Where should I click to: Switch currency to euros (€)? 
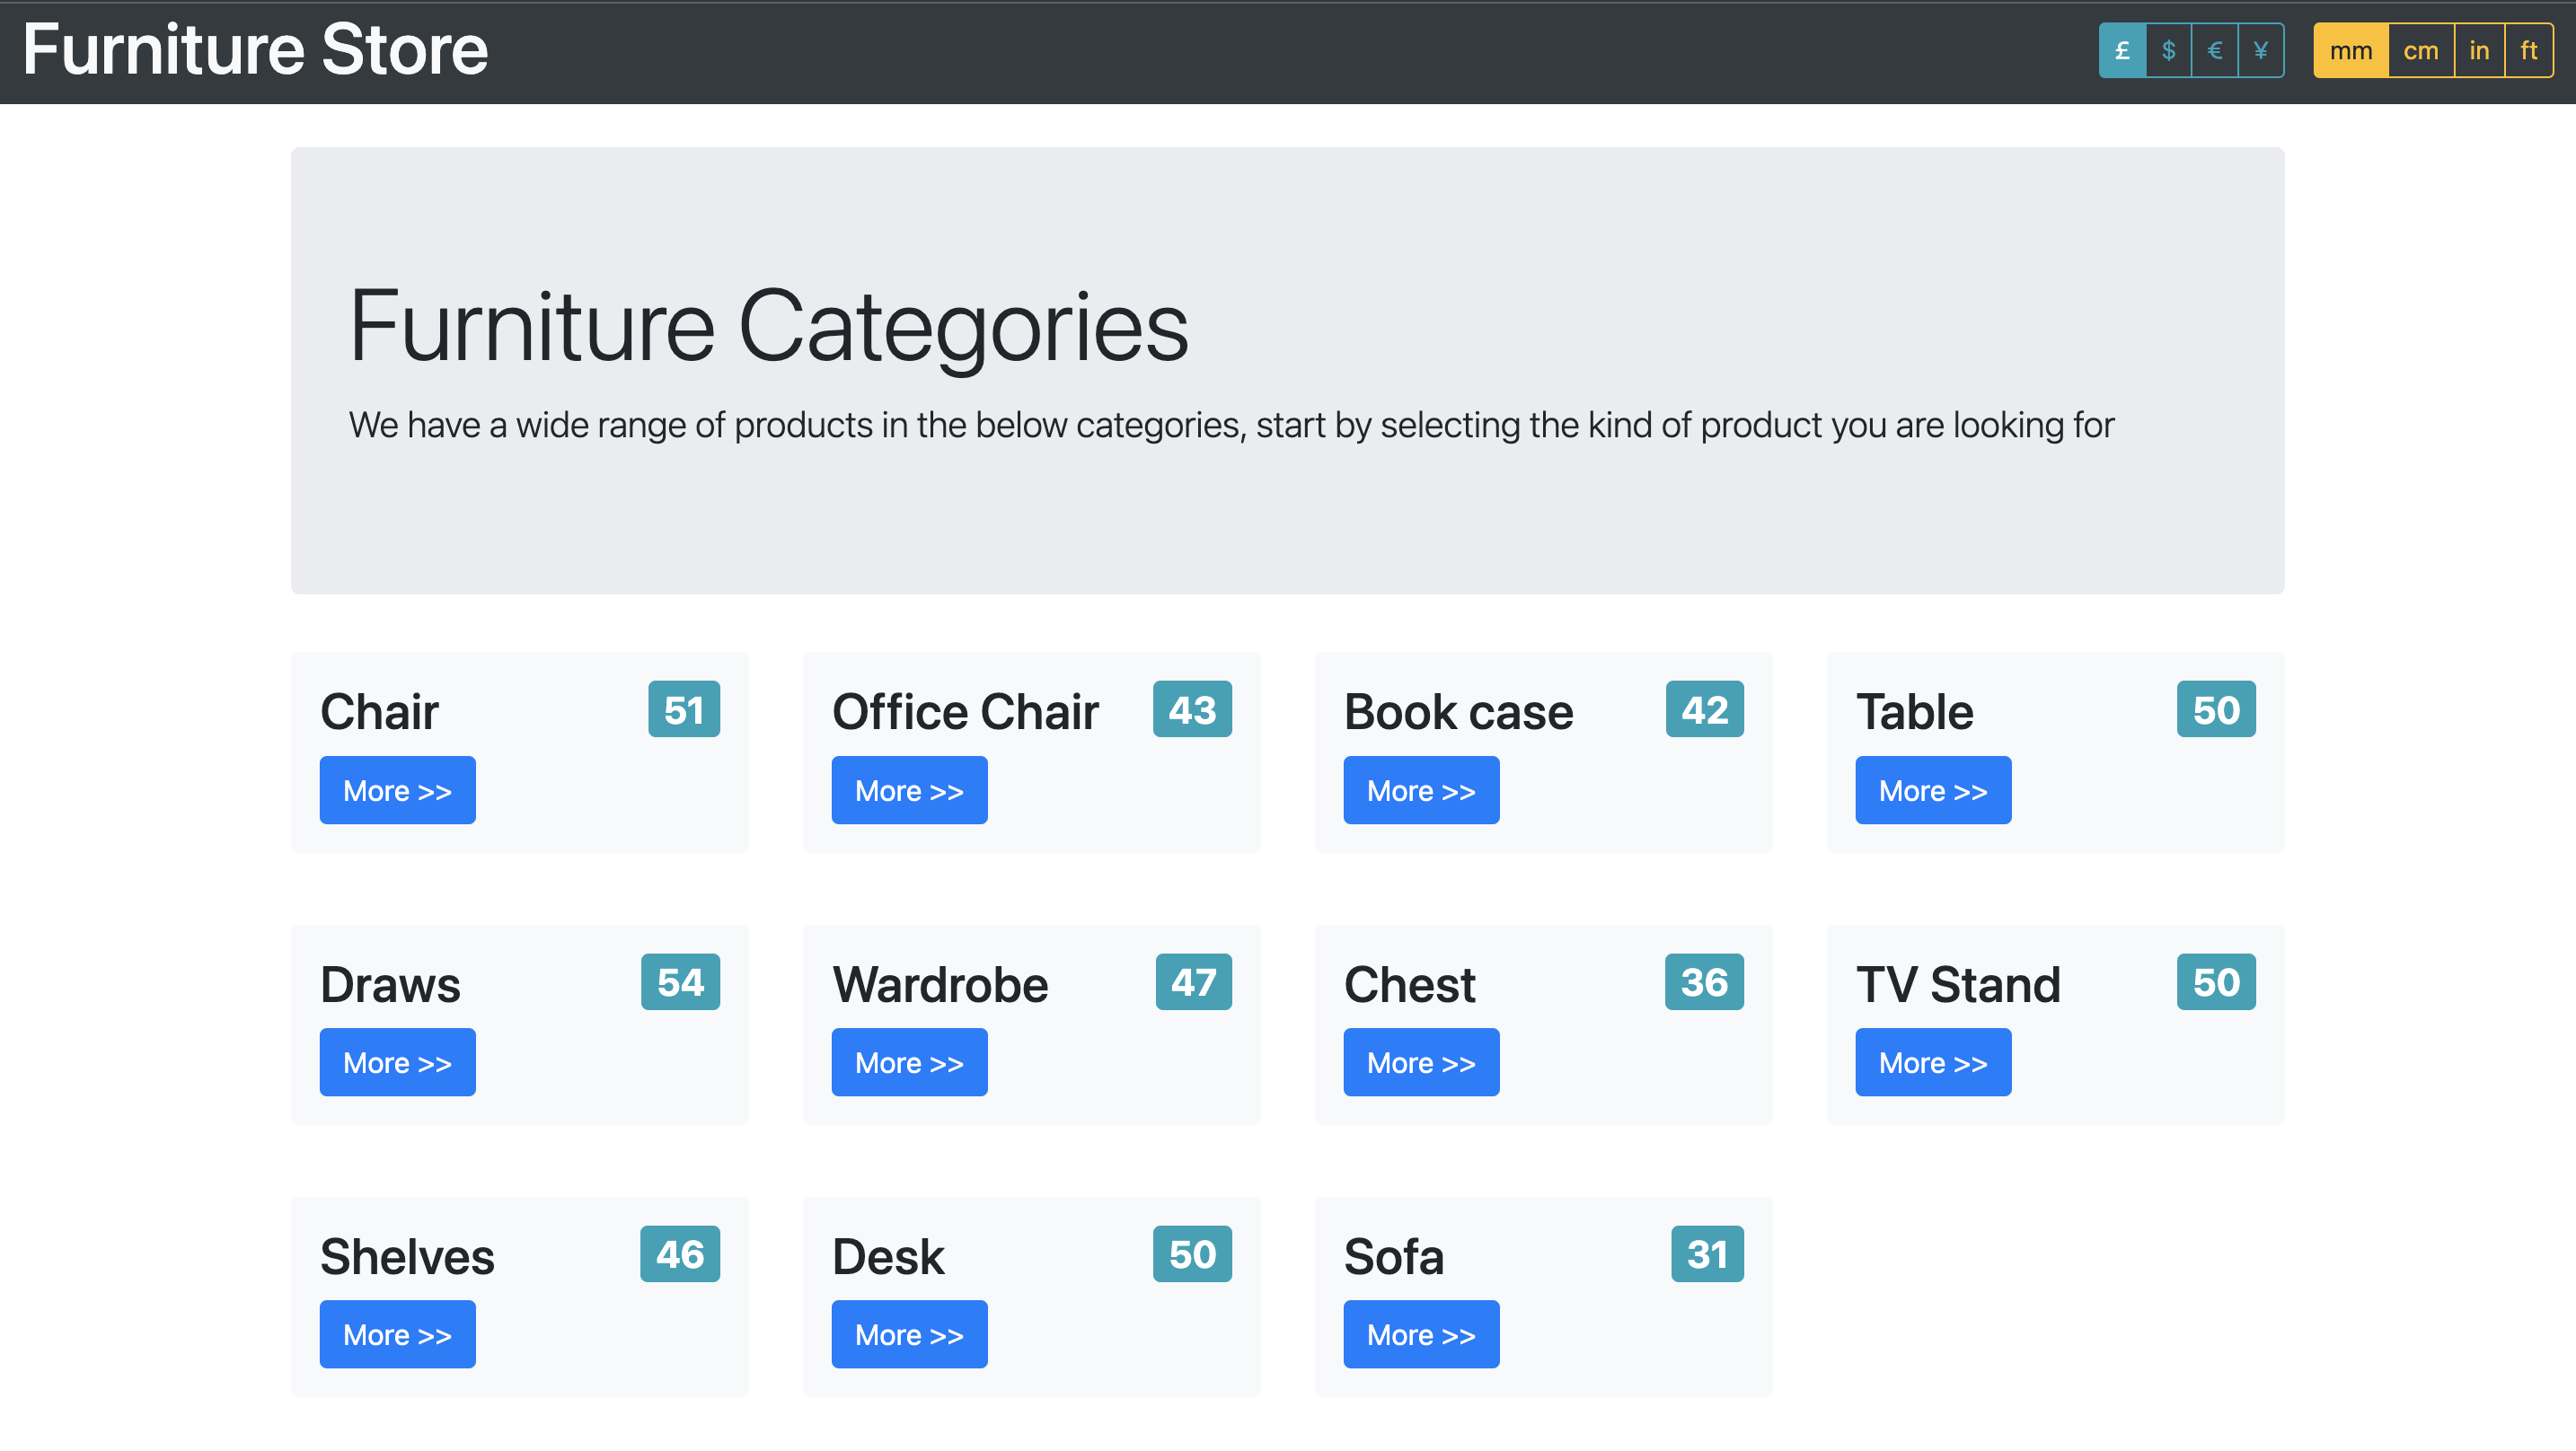point(2214,50)
